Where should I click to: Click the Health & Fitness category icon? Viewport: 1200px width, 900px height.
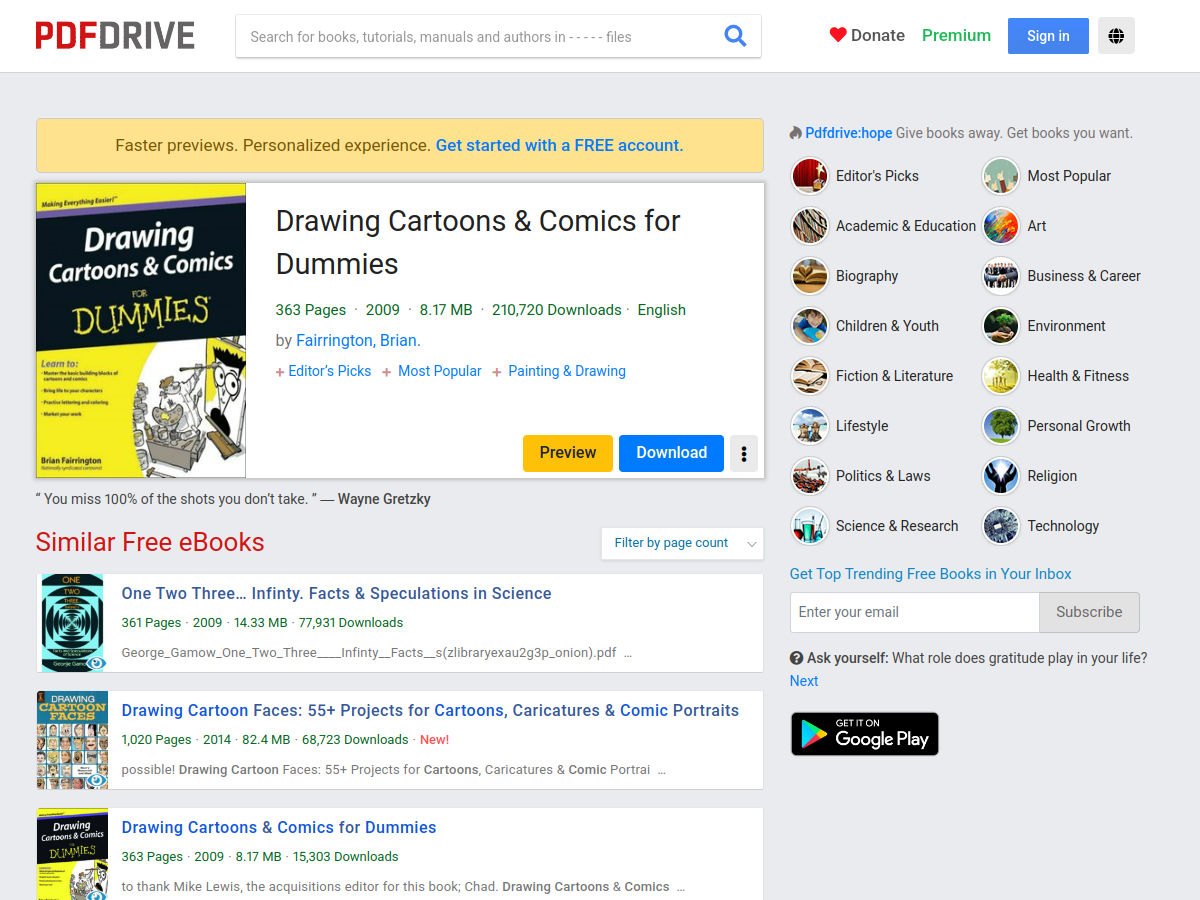[x=1000, y=376]
